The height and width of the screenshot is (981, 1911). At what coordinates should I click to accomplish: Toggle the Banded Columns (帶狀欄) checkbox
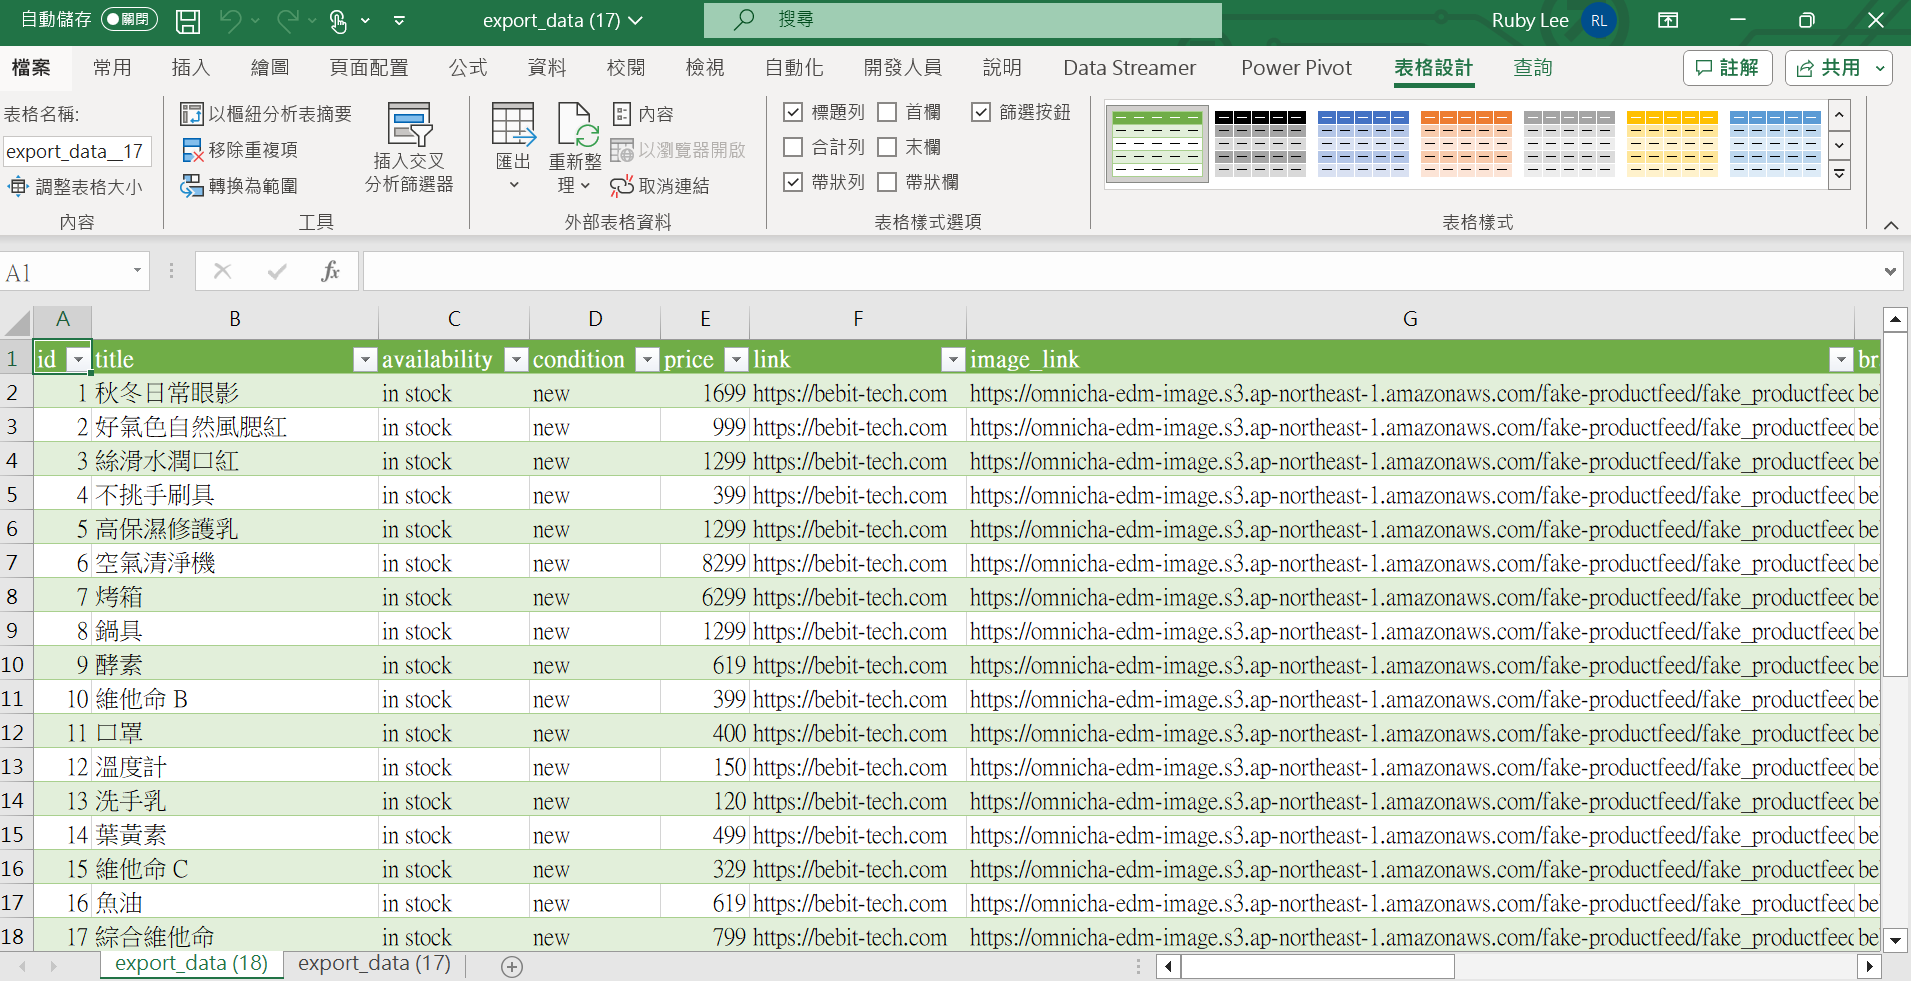(887, 182)
